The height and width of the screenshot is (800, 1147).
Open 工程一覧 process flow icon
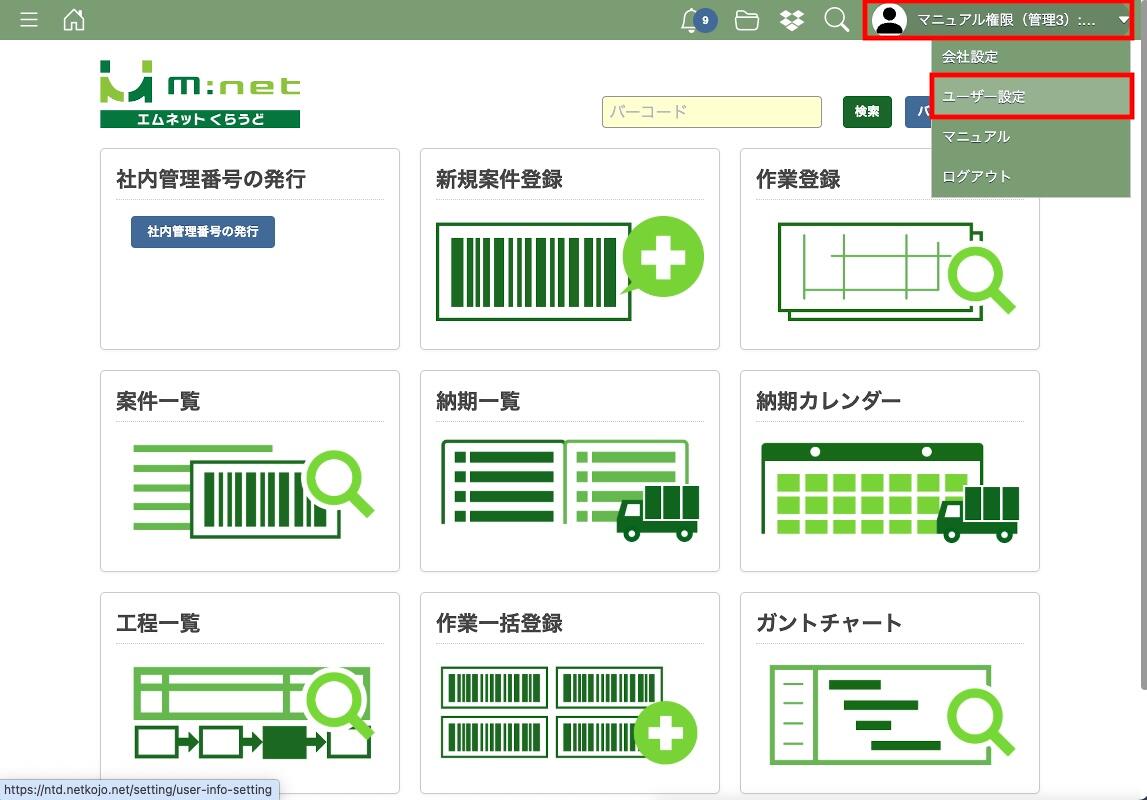(251, 712)
